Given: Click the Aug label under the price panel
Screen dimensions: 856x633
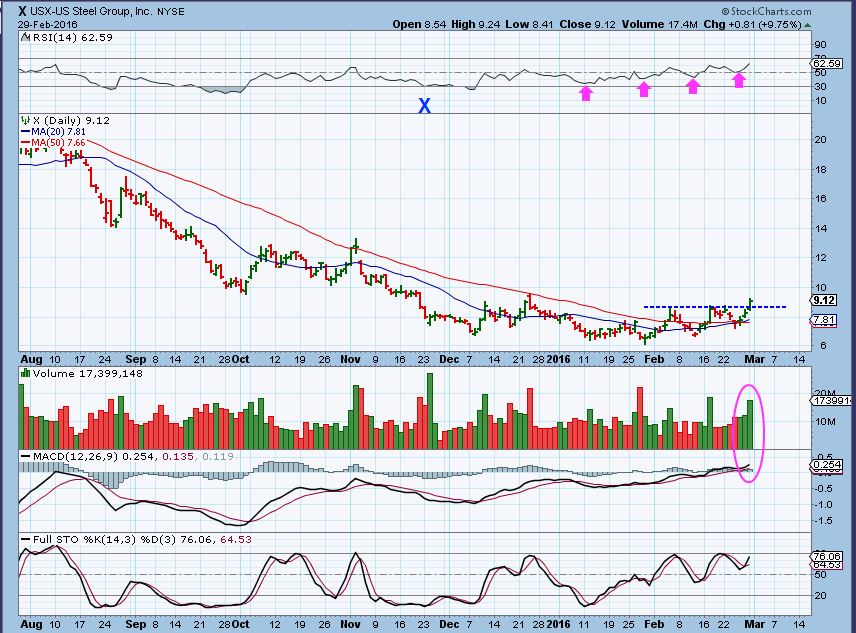Looking at the screenshot, I should tap(31, 359).
